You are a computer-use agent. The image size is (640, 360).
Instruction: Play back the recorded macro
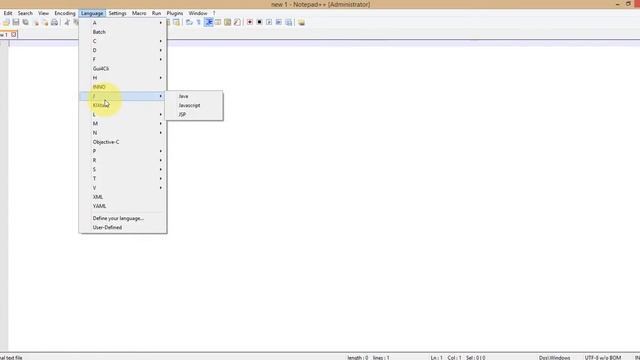(269, 22)
